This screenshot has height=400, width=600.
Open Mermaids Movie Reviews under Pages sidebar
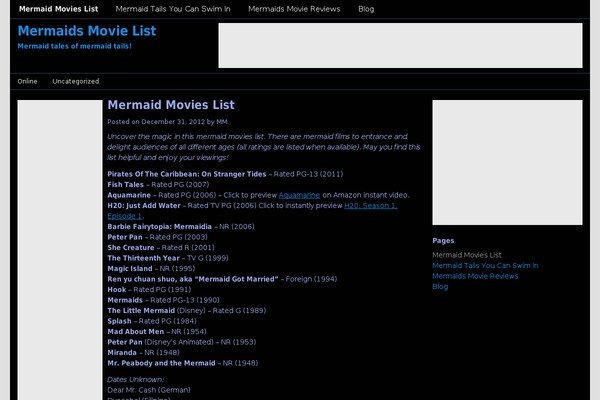(x=475, y=276)
